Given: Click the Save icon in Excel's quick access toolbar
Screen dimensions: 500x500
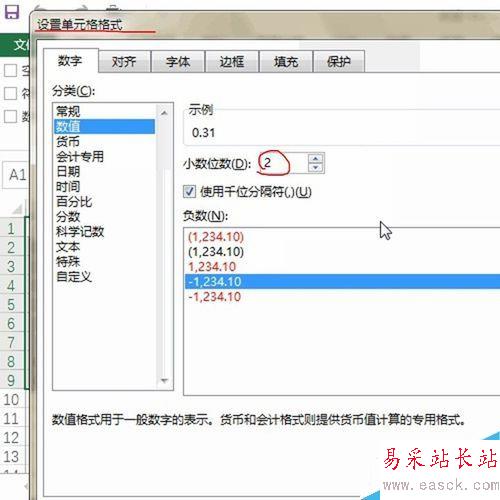Looking at the screenshot, I should [12, 11].
